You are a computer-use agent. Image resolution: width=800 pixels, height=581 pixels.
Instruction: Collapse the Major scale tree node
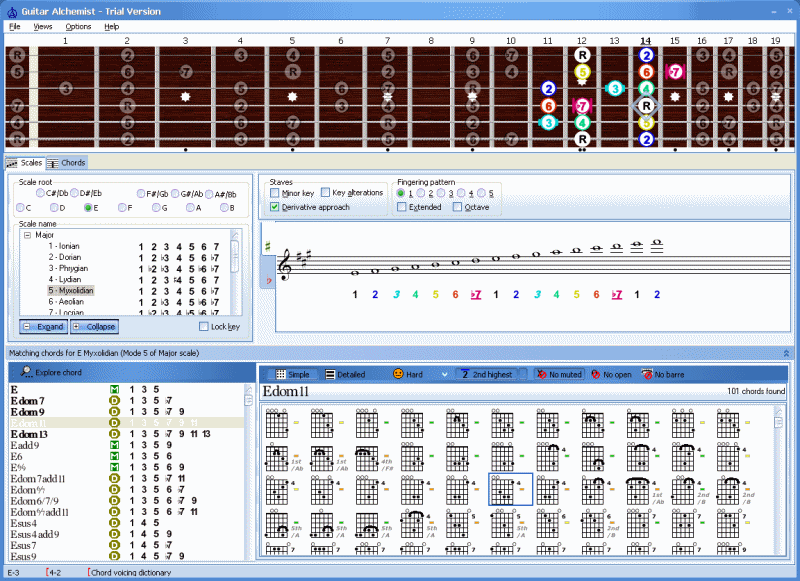[x=26, y=235]
